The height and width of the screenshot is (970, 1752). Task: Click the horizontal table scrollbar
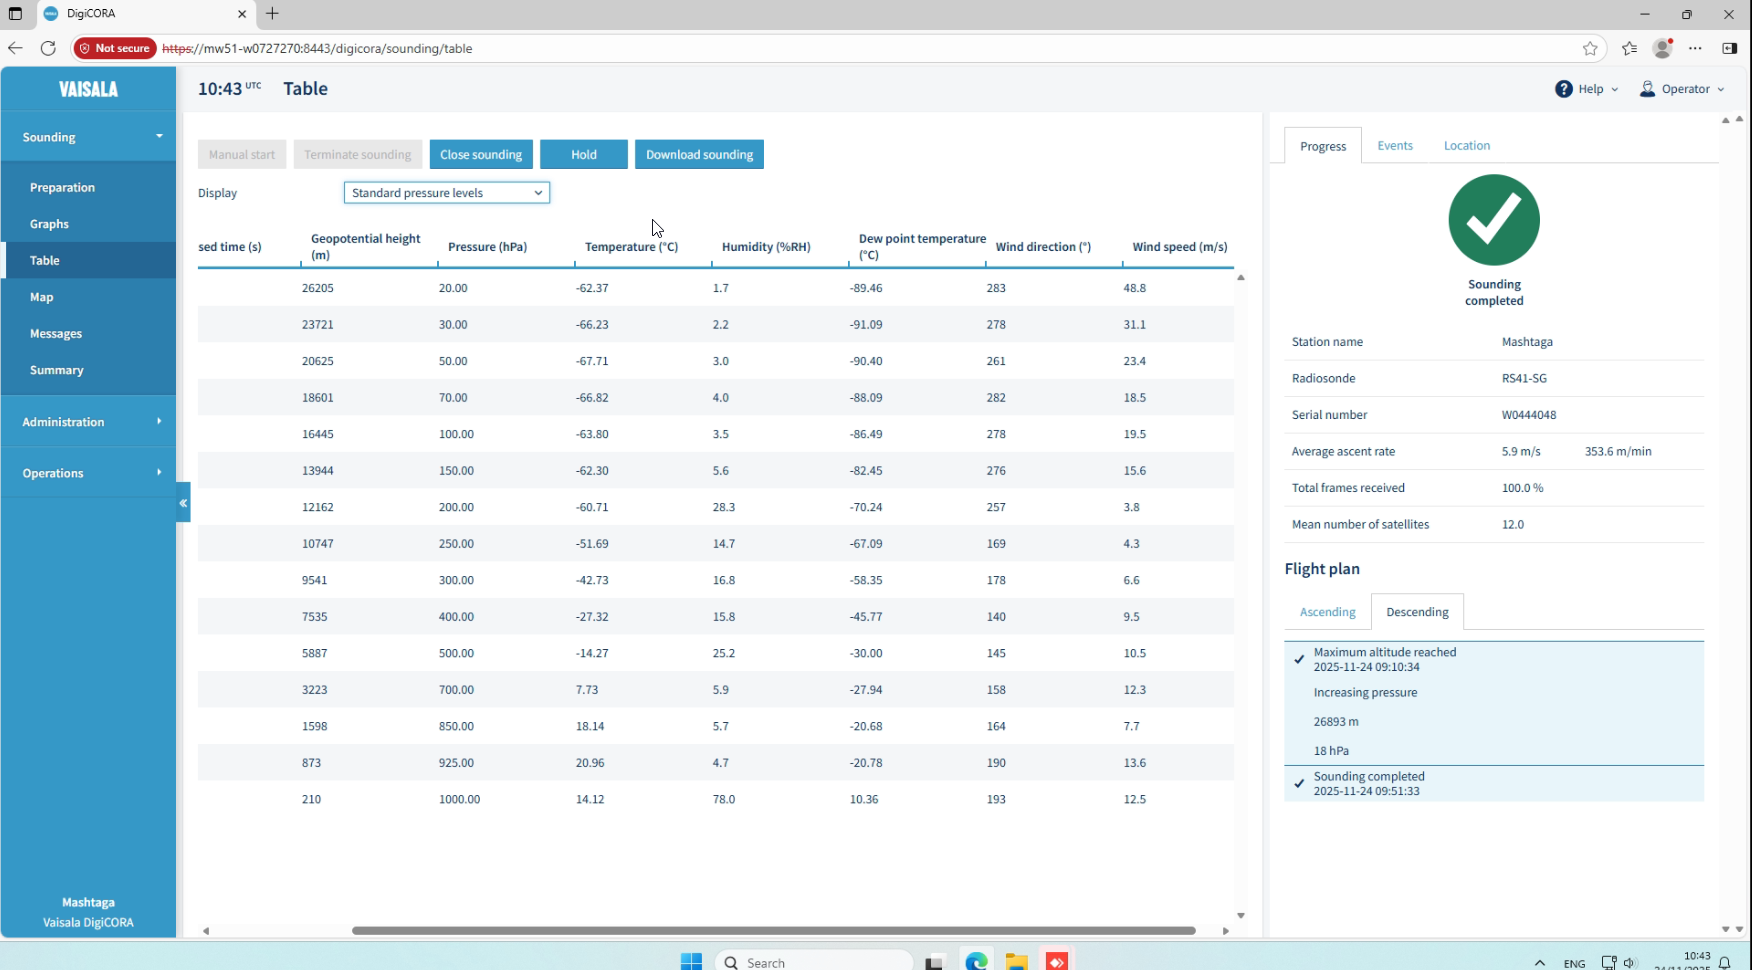coord(773,930)
